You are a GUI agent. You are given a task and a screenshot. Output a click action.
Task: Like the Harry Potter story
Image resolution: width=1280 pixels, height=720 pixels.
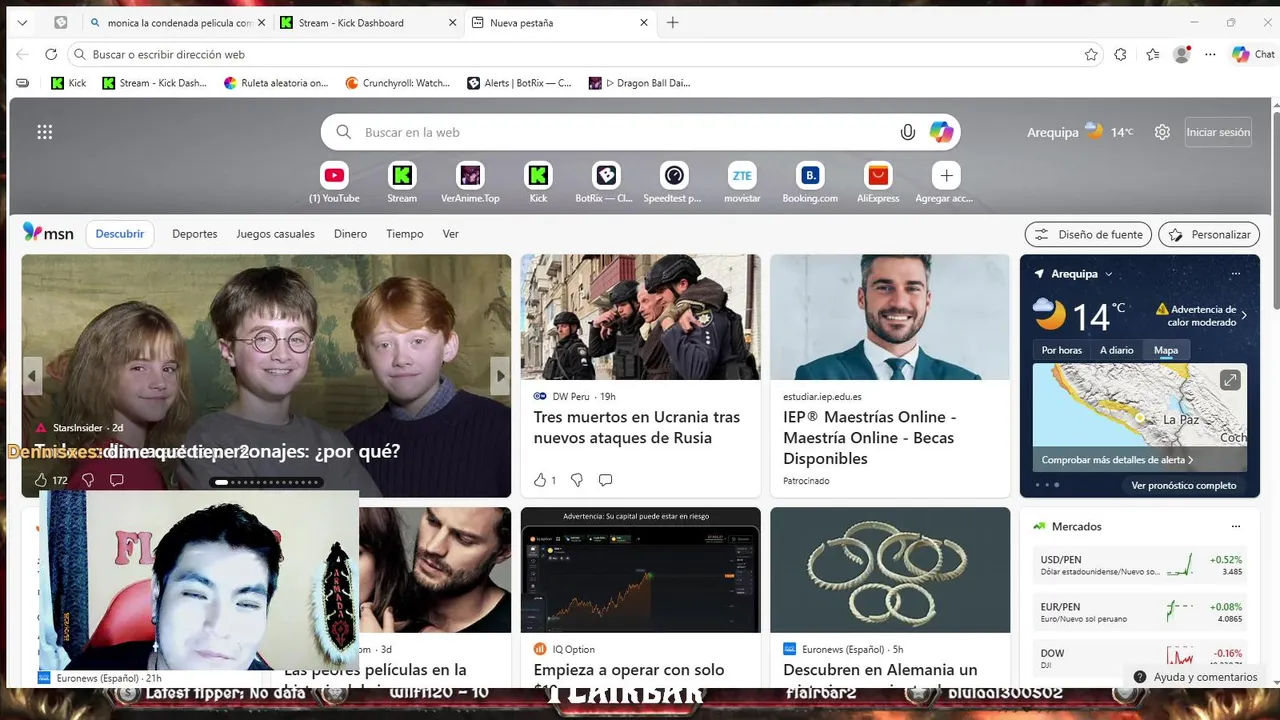pos(41,480)
